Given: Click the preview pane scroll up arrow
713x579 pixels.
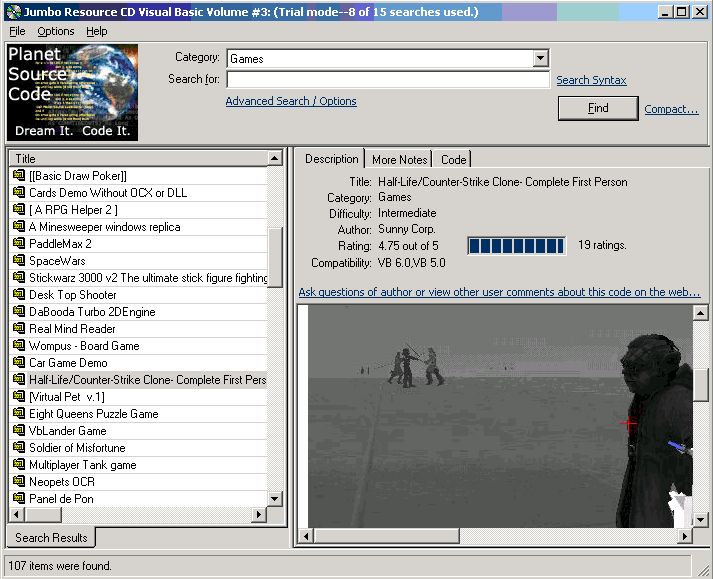Looking at the screenshot, I should pyautogui.click(x=700, y=313).
